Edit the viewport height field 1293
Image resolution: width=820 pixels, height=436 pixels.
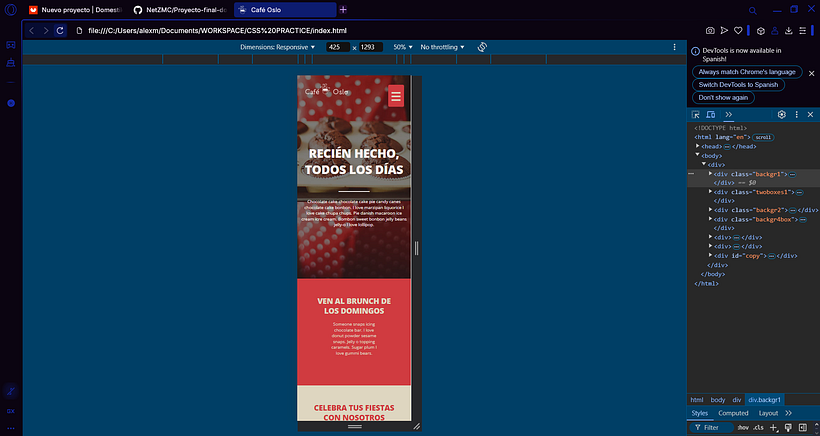[371, 47]
